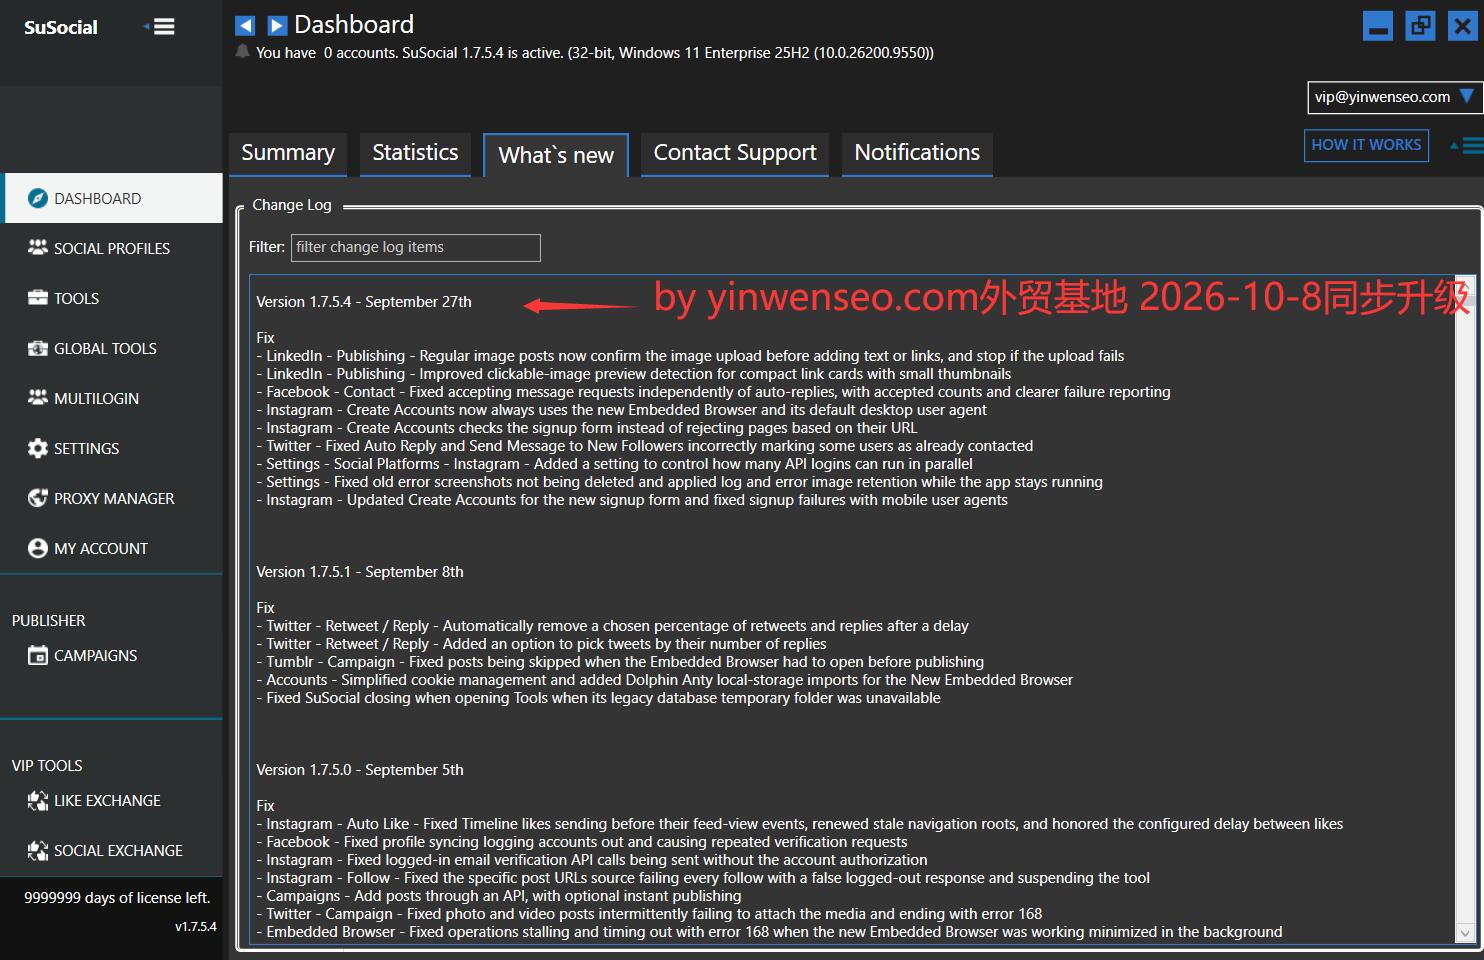Open the vip@yinwenseo.com account dropdown

point(1394,97)
